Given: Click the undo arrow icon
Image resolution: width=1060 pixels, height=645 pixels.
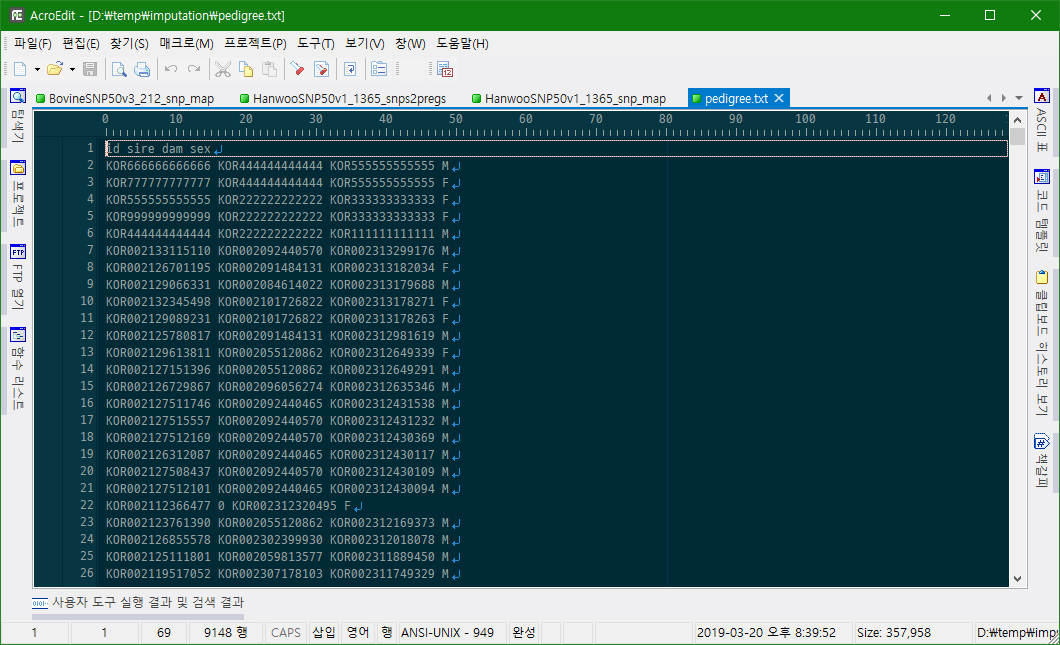Looking at the screenshot, I should tap(171, 69).
